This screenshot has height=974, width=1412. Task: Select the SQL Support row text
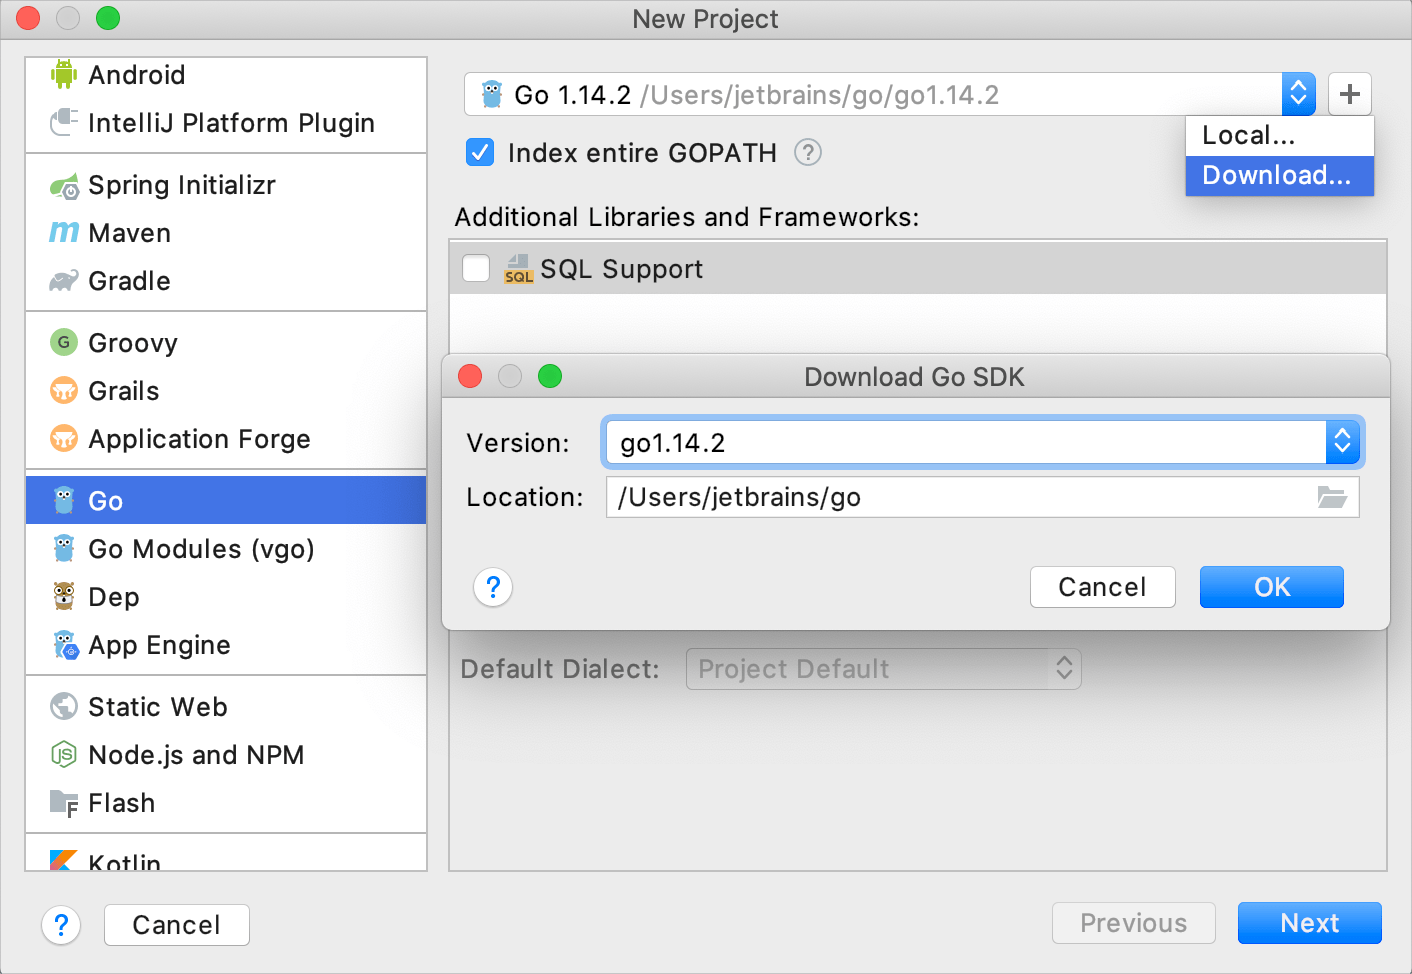pos(622,269)
